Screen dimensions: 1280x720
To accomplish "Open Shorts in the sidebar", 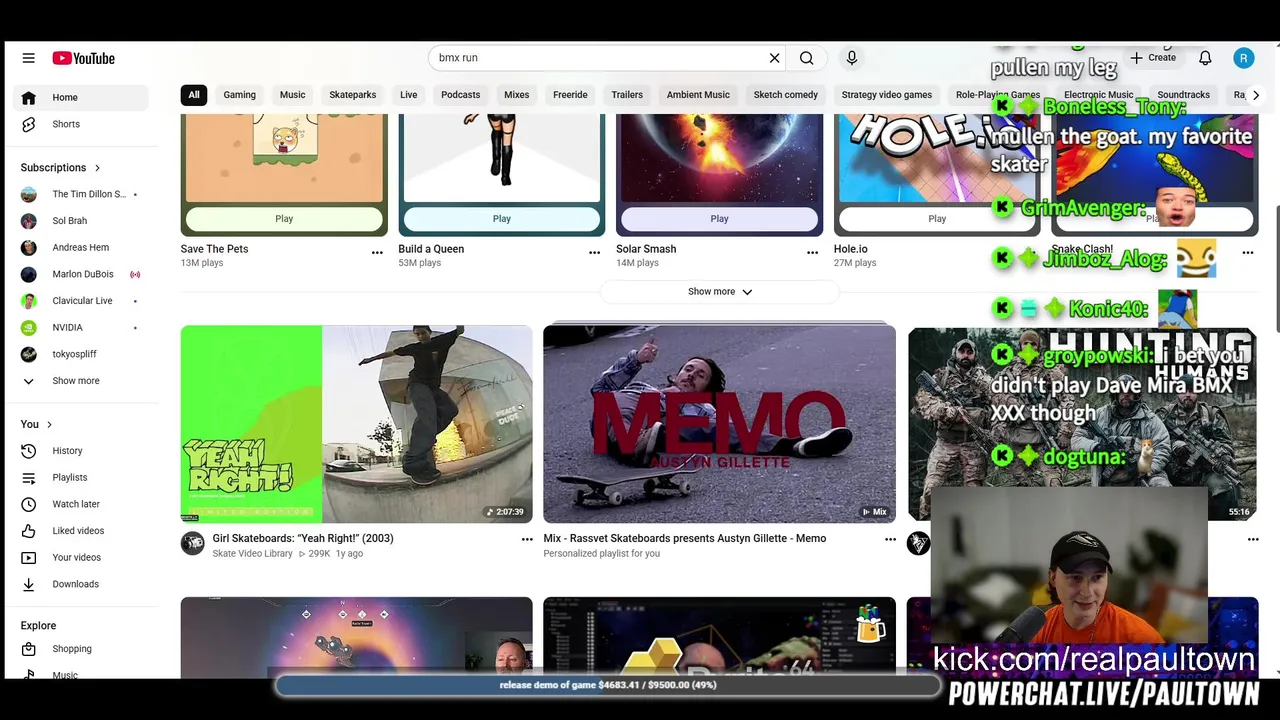I will (x=83, y=124).
